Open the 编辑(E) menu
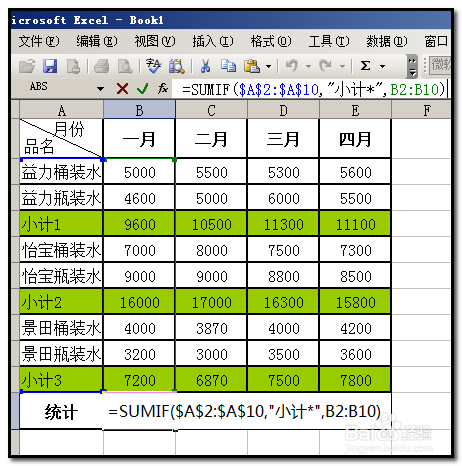This screenshot has height=466, width=462. click(x=97, y=41)
